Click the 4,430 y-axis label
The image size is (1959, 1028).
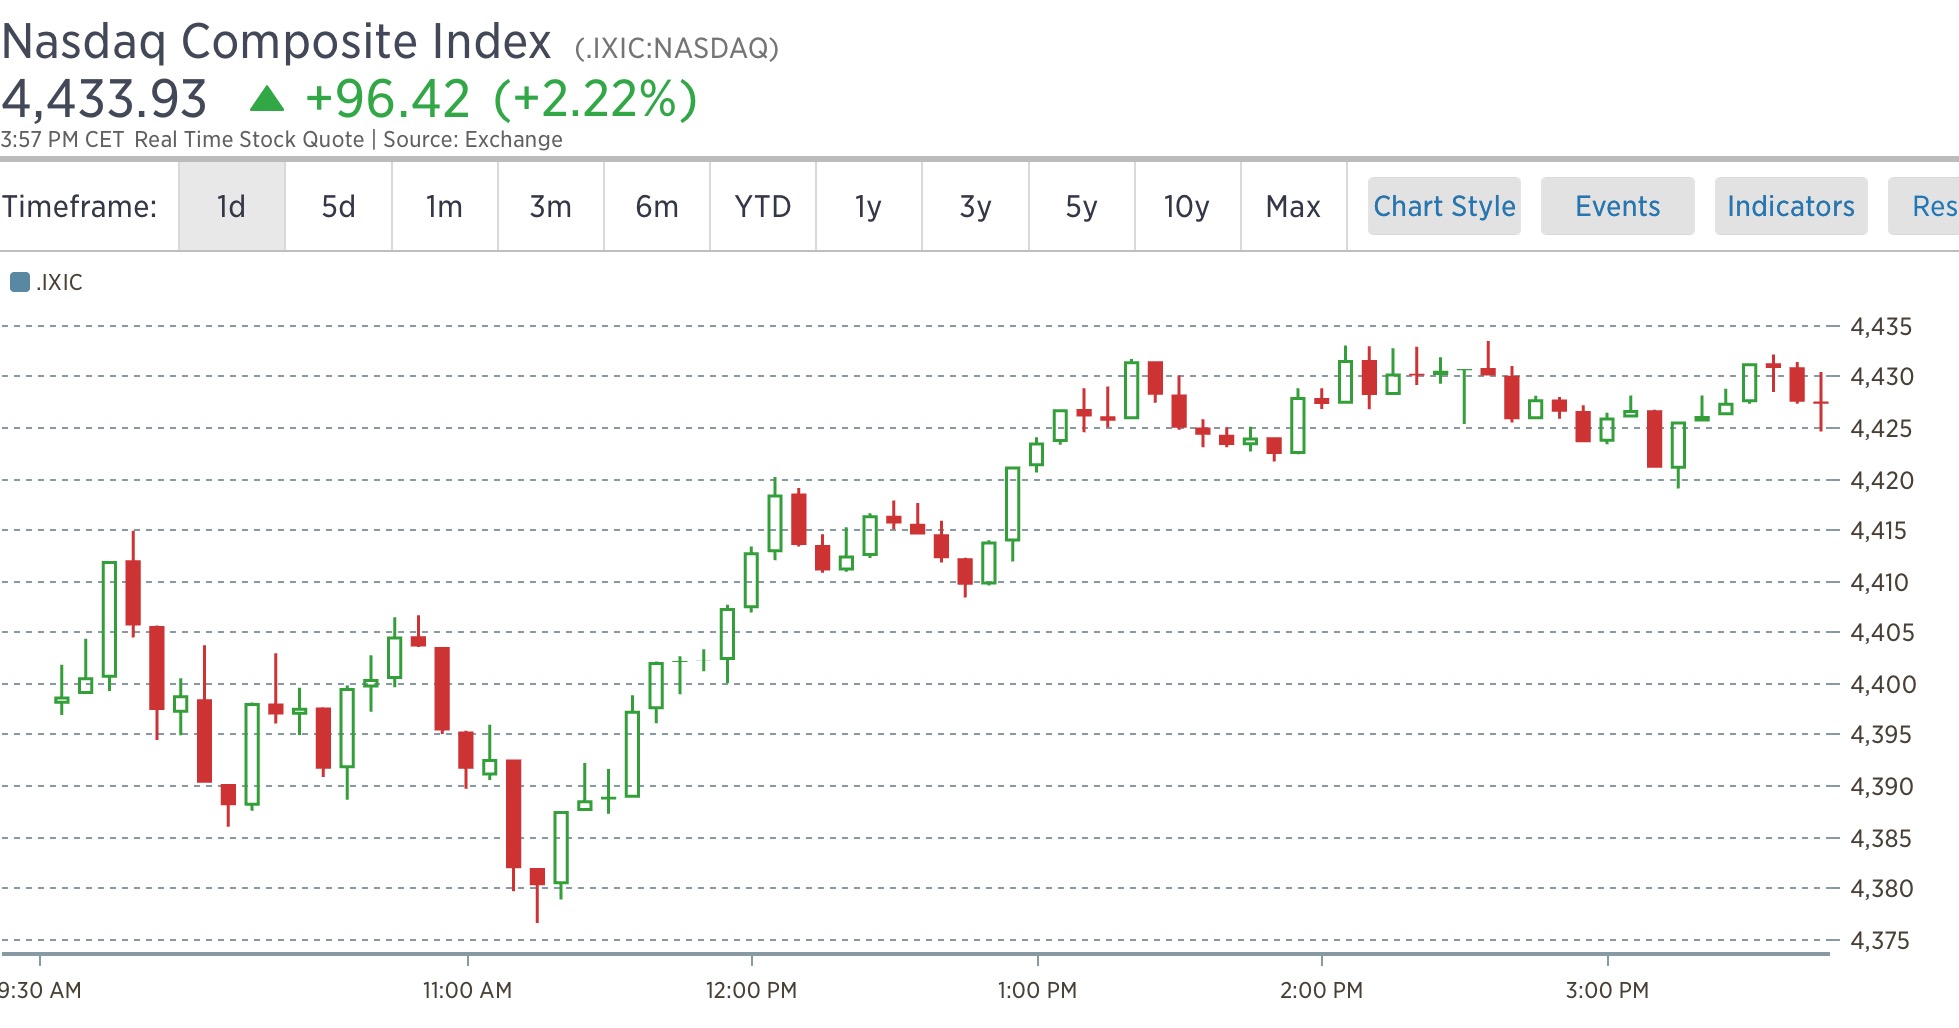click(x=1882, y=377)
